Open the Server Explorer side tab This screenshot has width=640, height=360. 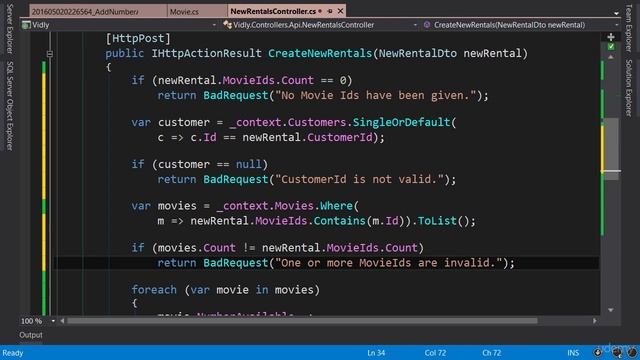pos(10,29)
